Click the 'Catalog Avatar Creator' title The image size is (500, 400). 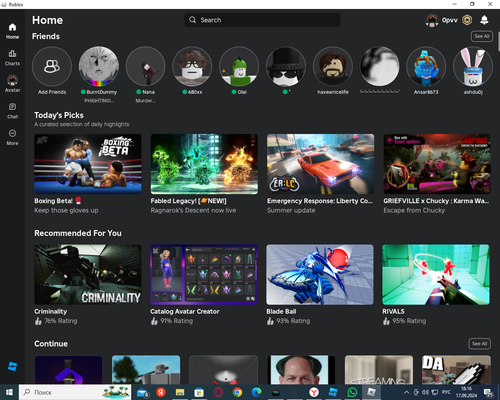(x=185, y=311)
